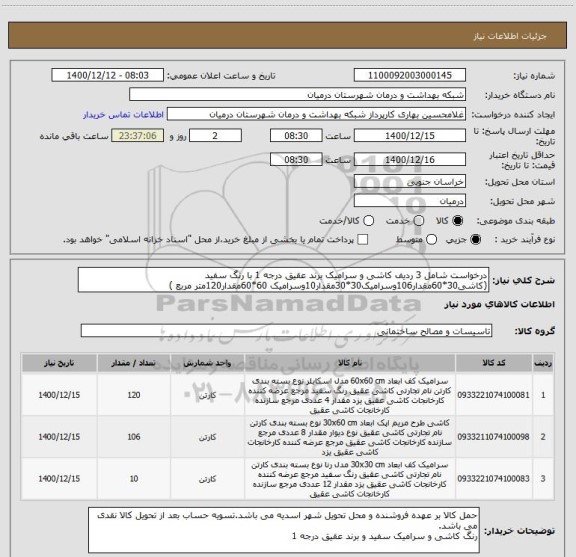The height and width of the screenshot is (557, 576).
Task: Click the remaining days field showing 2
Action: point(215,136)
